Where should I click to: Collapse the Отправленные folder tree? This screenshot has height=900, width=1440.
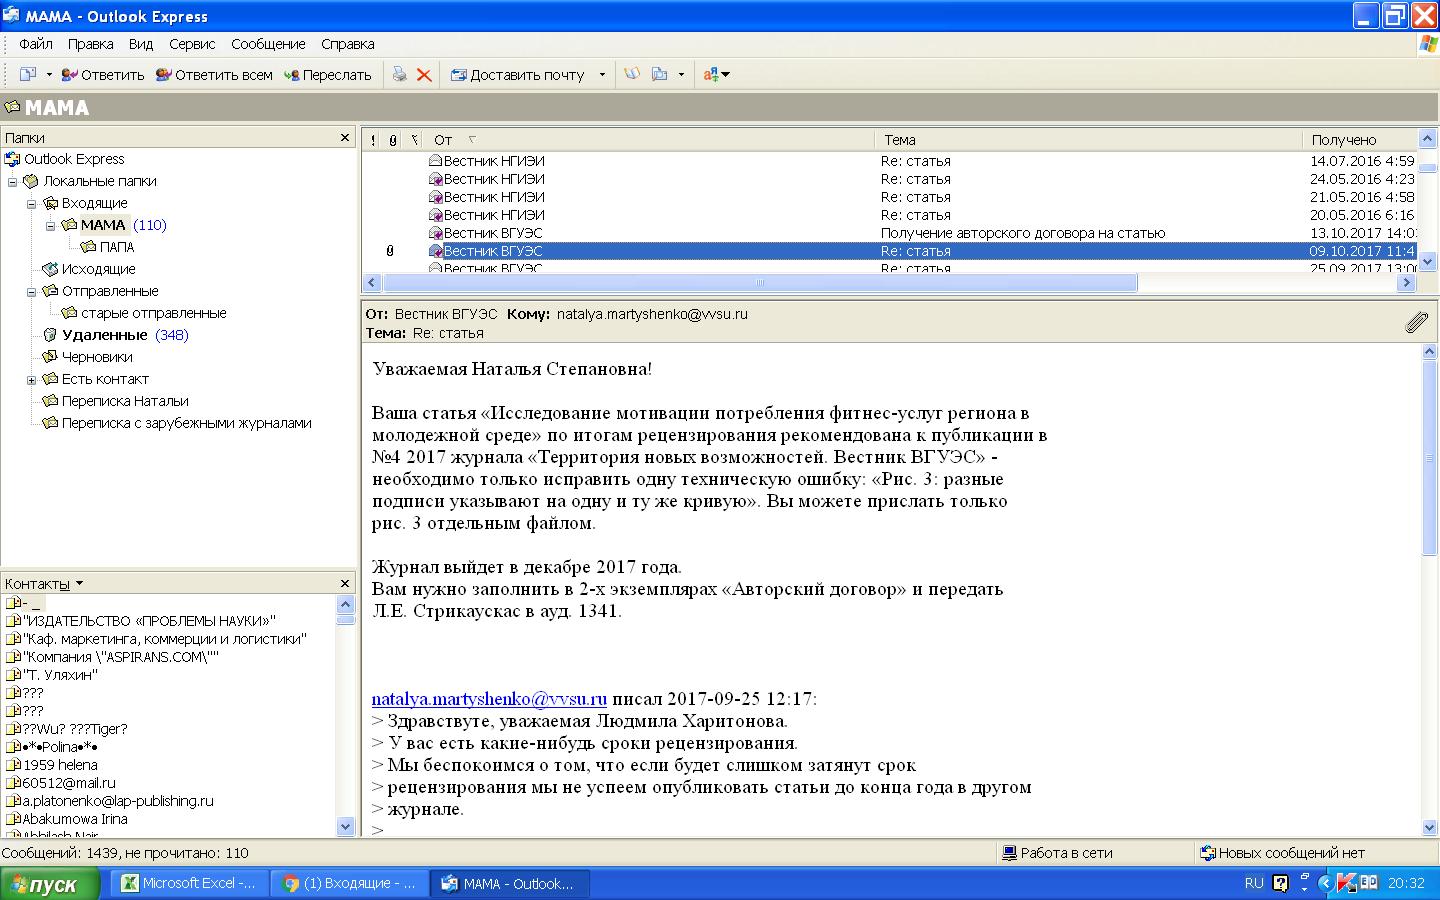(31, 292)
